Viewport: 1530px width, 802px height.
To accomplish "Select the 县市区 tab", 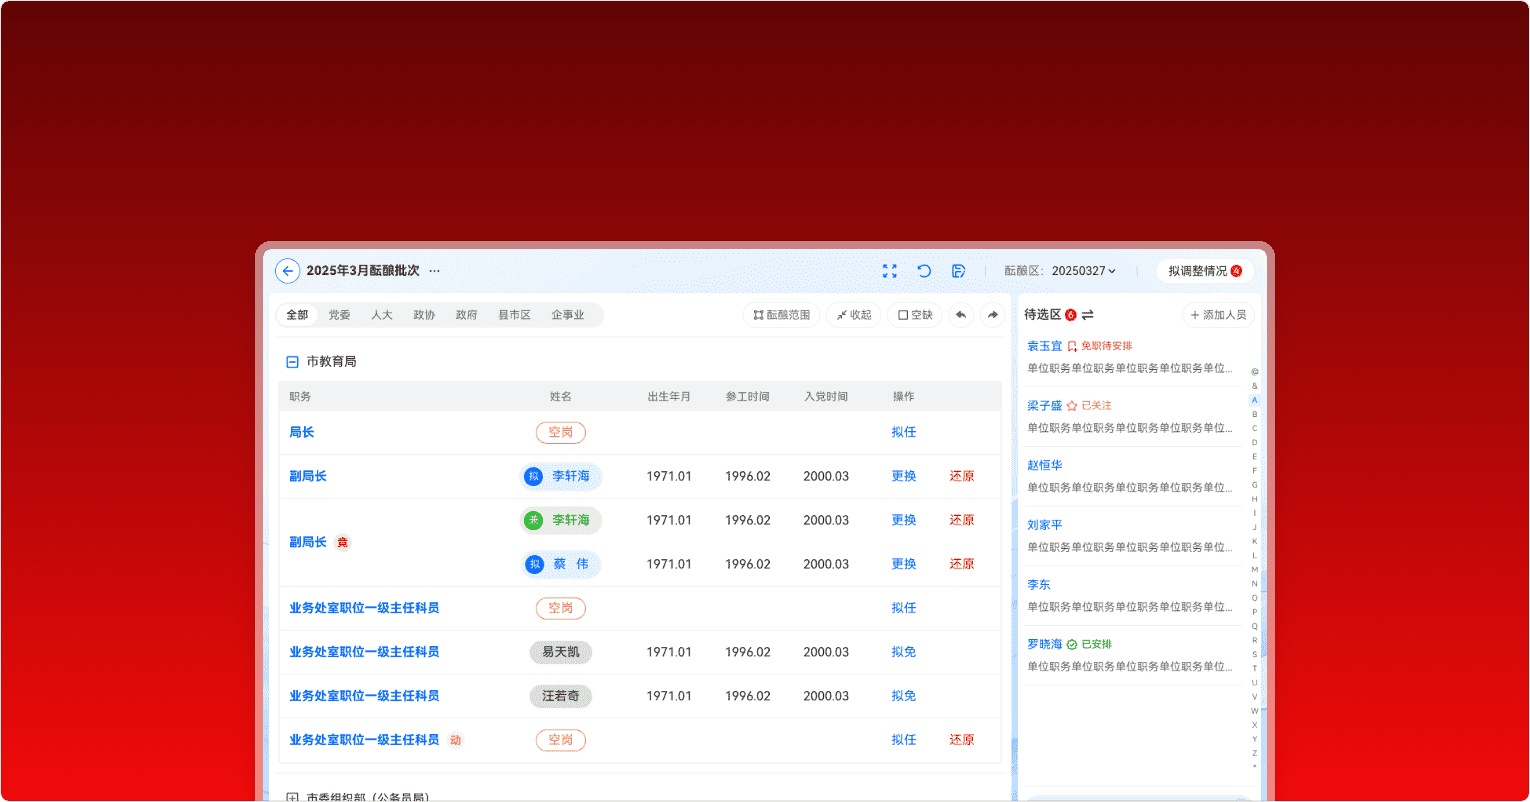I will [514, 315].
